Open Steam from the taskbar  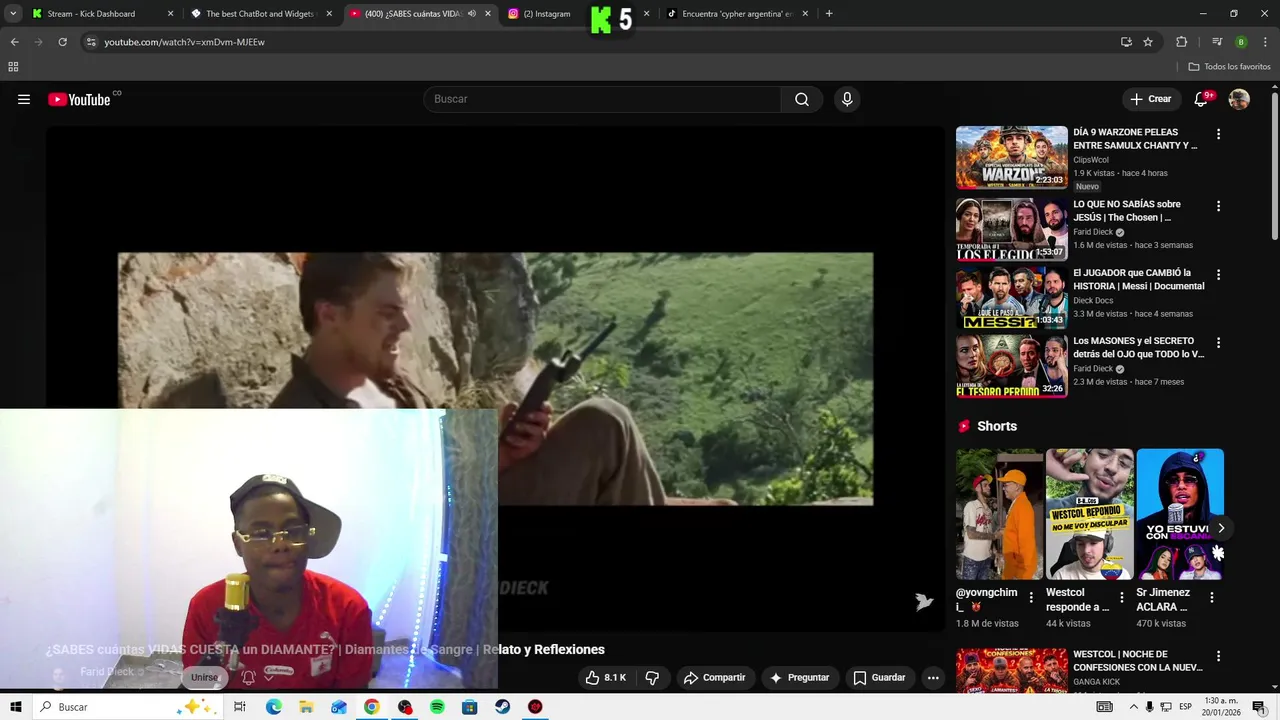tap(502, 707)
